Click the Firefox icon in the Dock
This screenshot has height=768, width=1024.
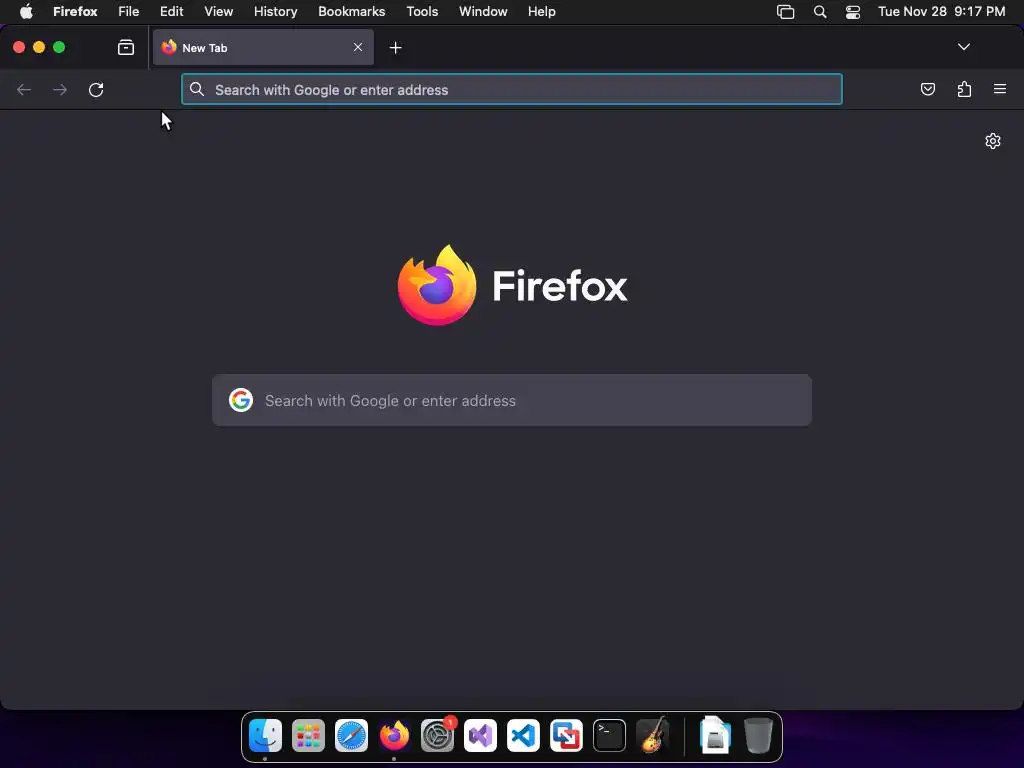(394, 735)
